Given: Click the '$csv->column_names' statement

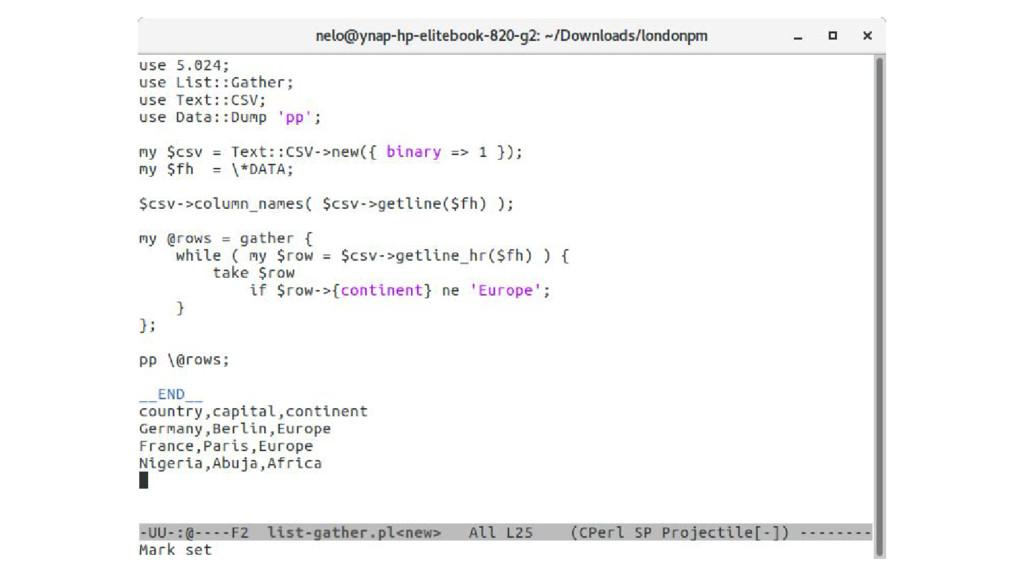Looking at the screenshot, I should coord(326,204).
